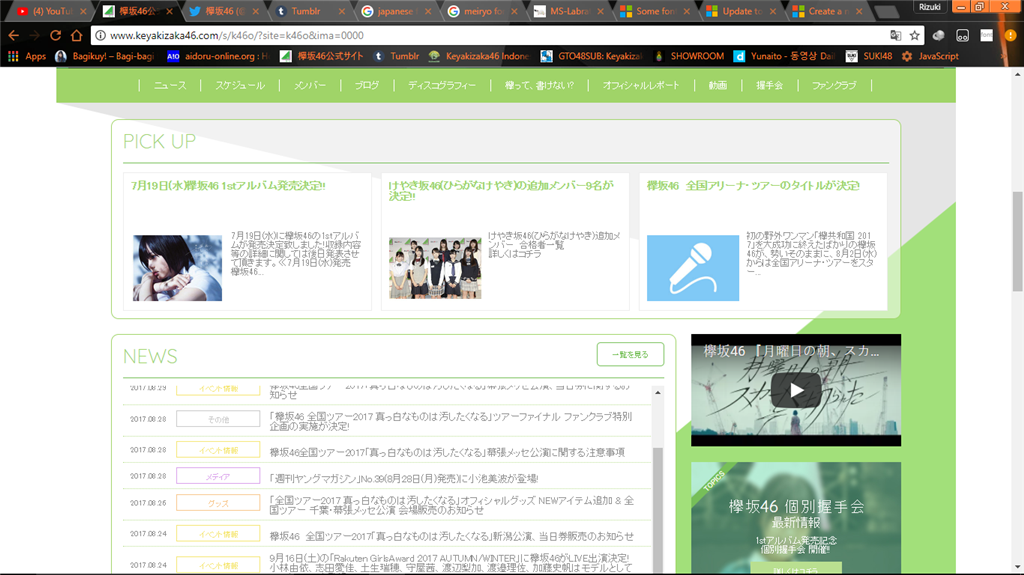Click the Chrome extension icon next to star

click(938, 35)
